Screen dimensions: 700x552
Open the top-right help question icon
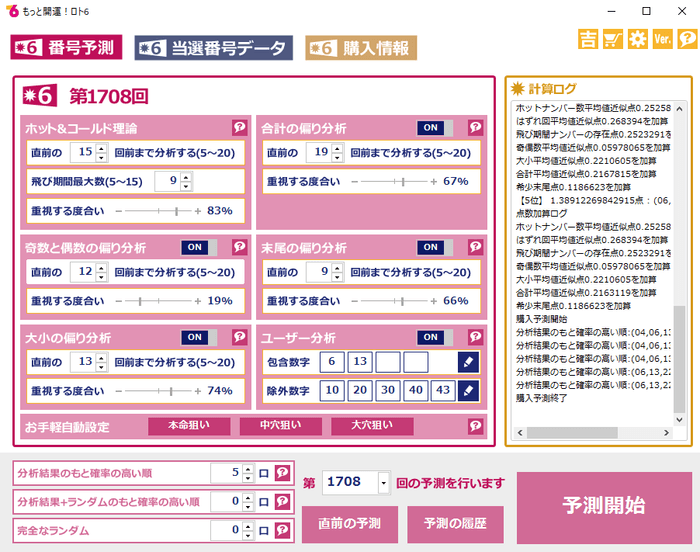point(688,39)
